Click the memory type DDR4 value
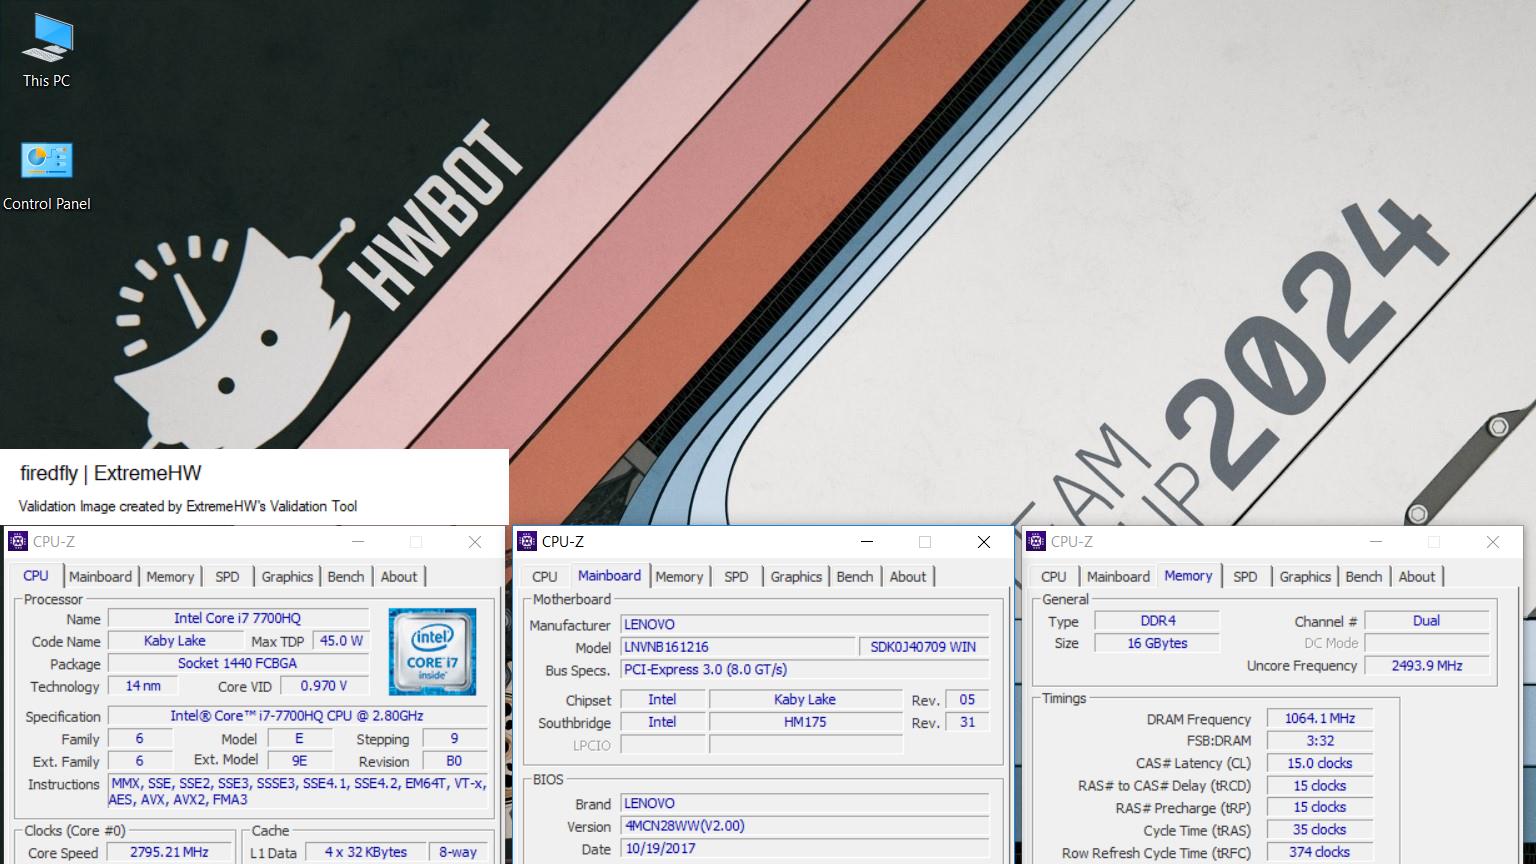This screenshot has width=1536, height=864. tap(1157, 621)
